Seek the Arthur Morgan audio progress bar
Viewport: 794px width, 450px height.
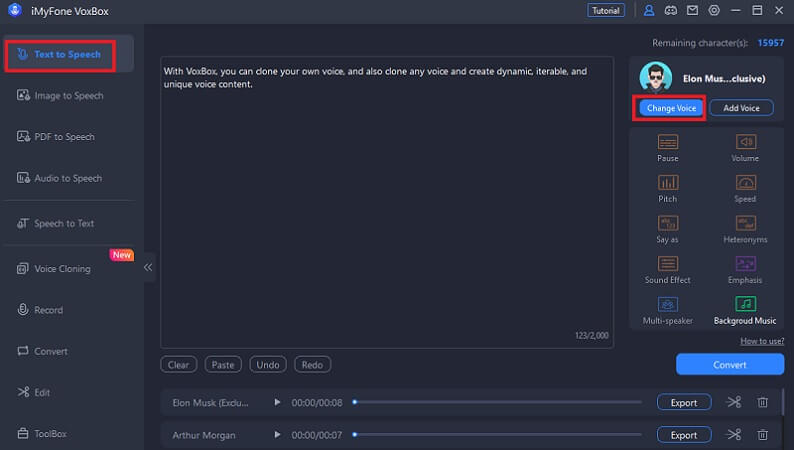(498, 435)
